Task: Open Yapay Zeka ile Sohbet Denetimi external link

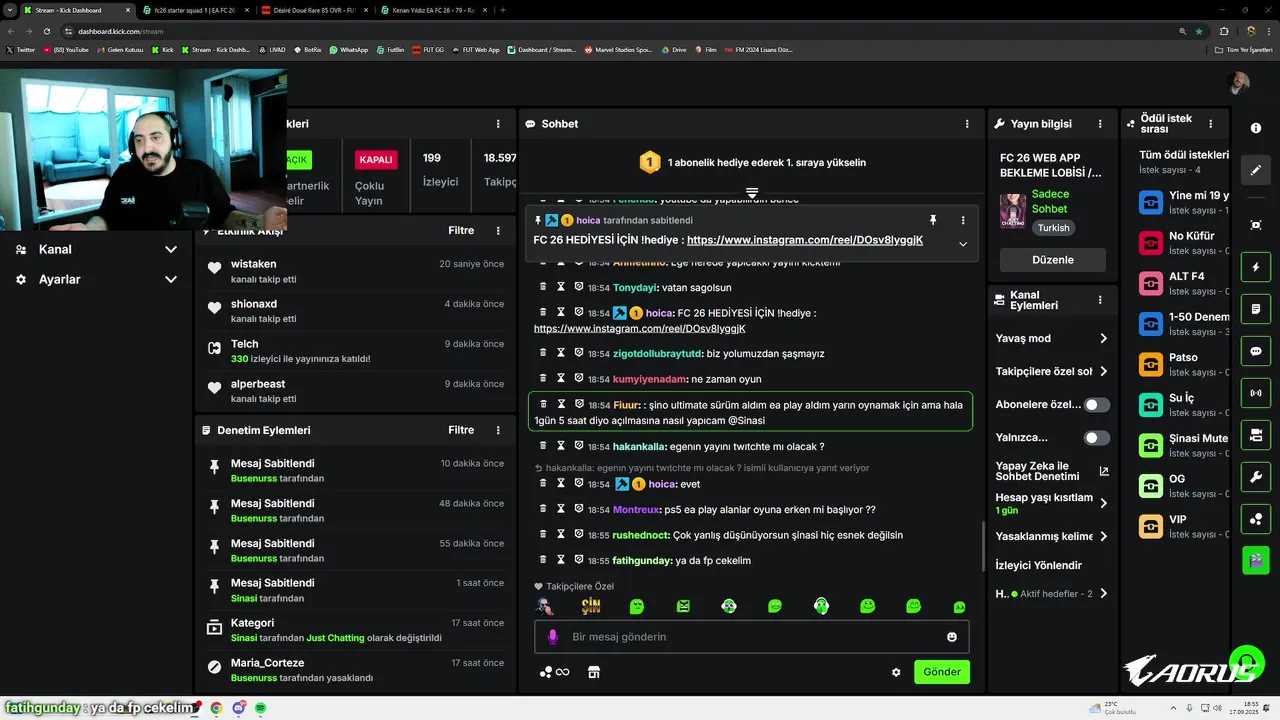Action: [1104, 471]
